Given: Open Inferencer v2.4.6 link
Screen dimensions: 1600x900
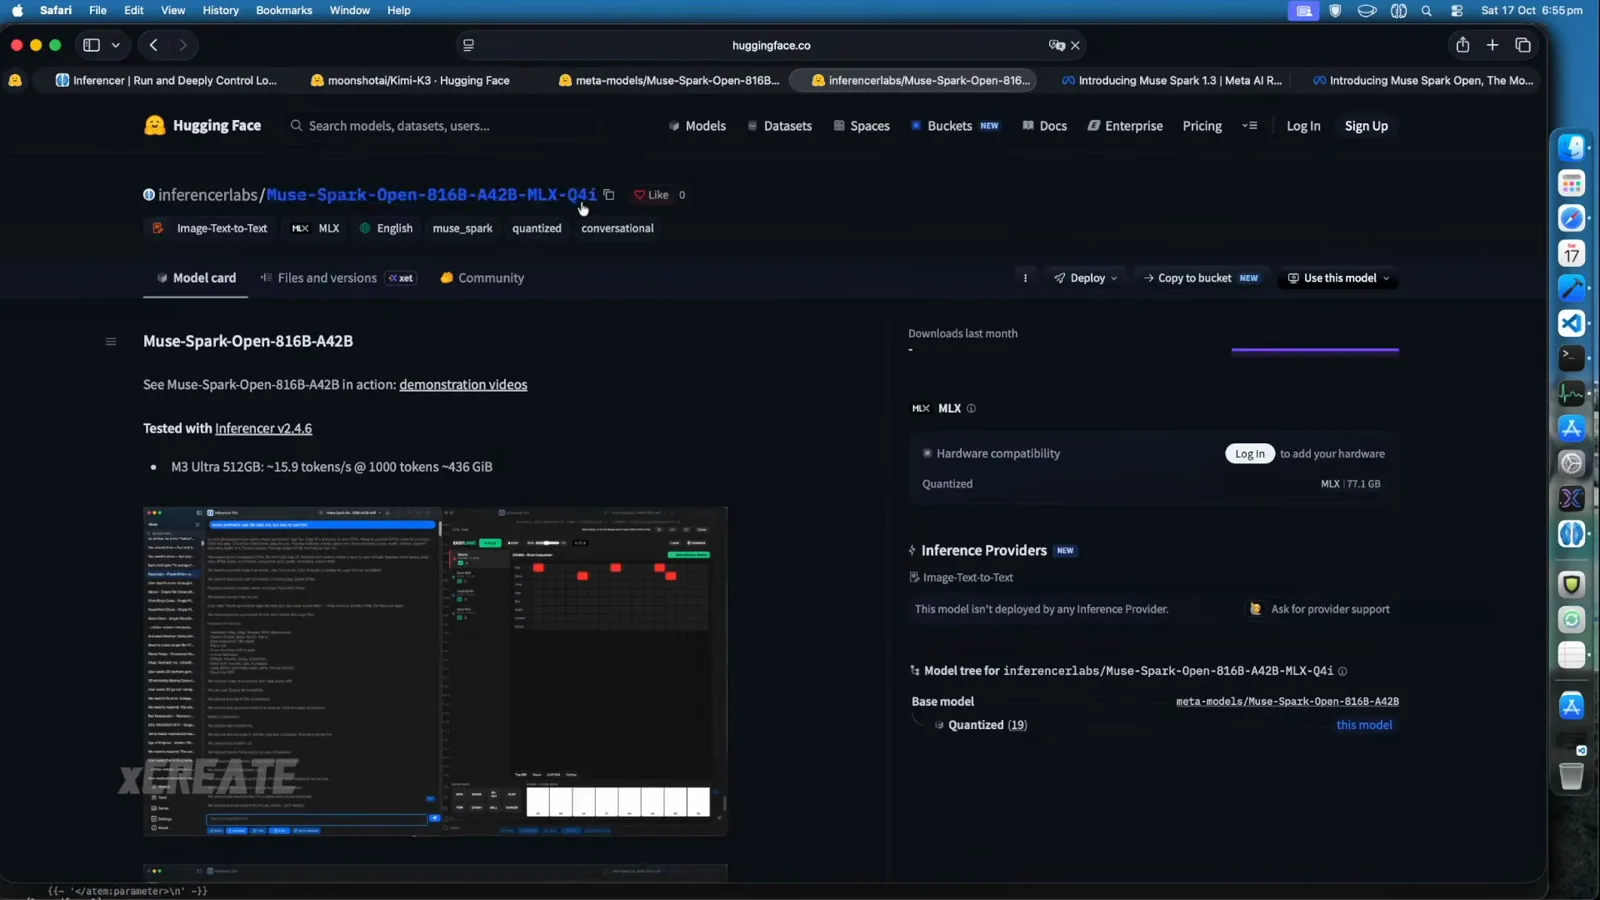Looking at the screenshot, I should (263, 428).
